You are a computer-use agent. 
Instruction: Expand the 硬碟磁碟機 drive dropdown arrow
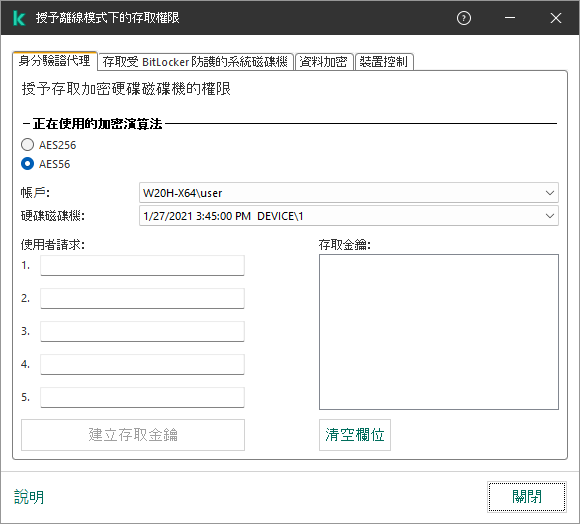550,216
